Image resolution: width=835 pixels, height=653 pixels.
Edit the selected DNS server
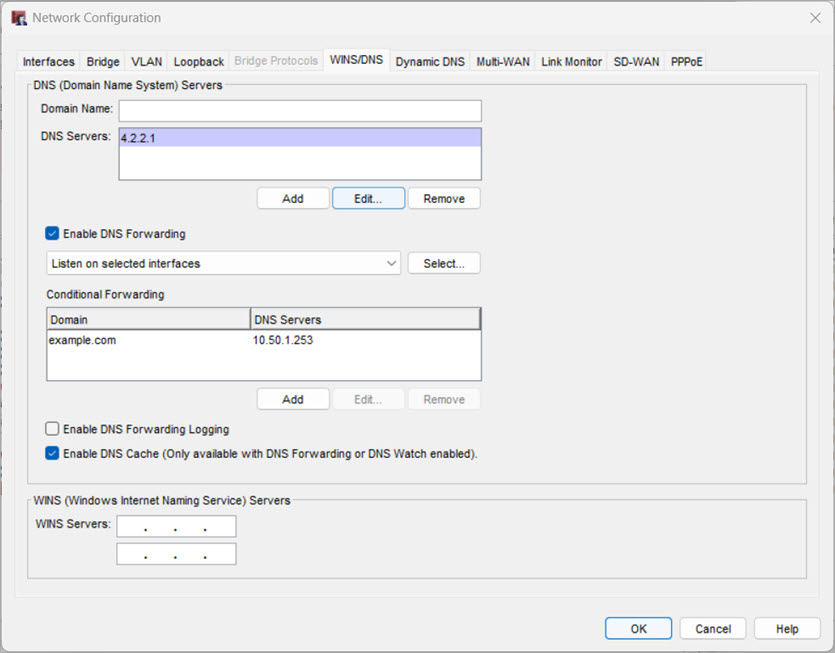click(368, 199)
